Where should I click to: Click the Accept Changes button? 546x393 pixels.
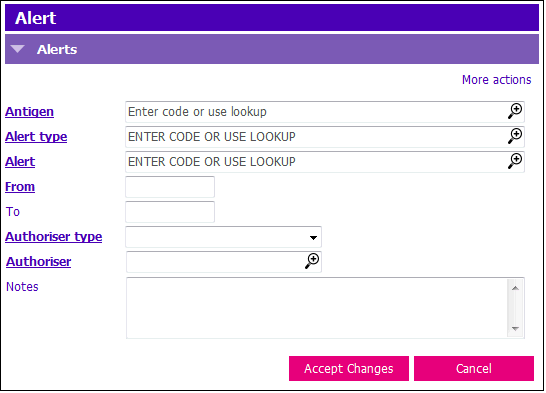349,368
